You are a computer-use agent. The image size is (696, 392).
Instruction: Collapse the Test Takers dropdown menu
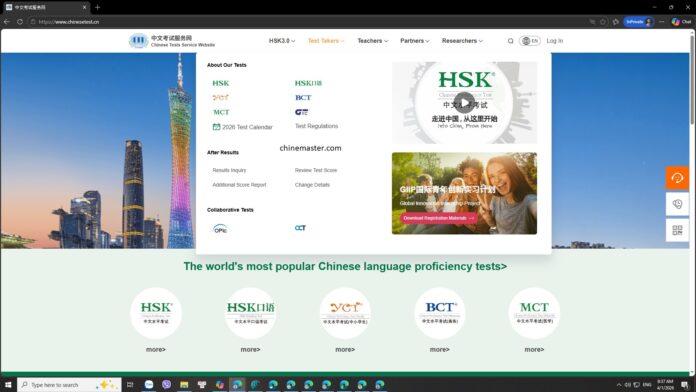pos(326,41)
